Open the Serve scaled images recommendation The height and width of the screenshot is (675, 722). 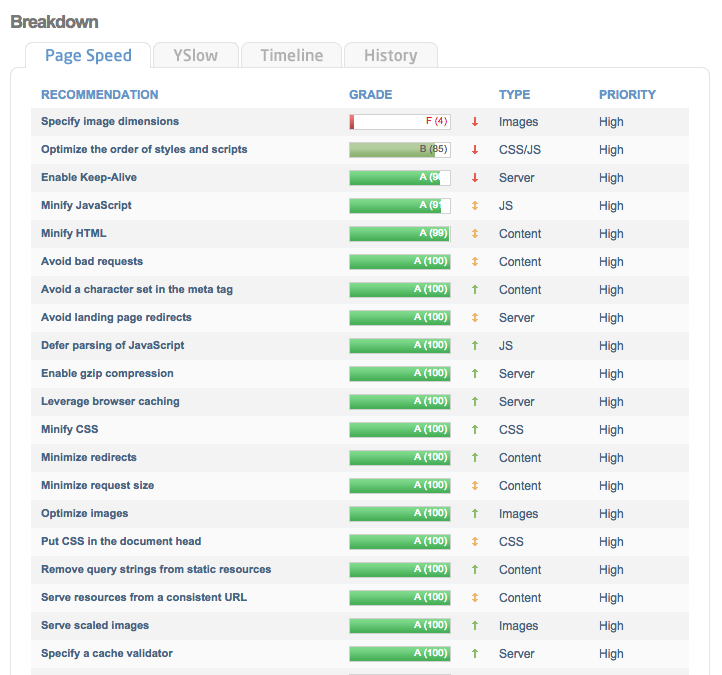point(95,626)
